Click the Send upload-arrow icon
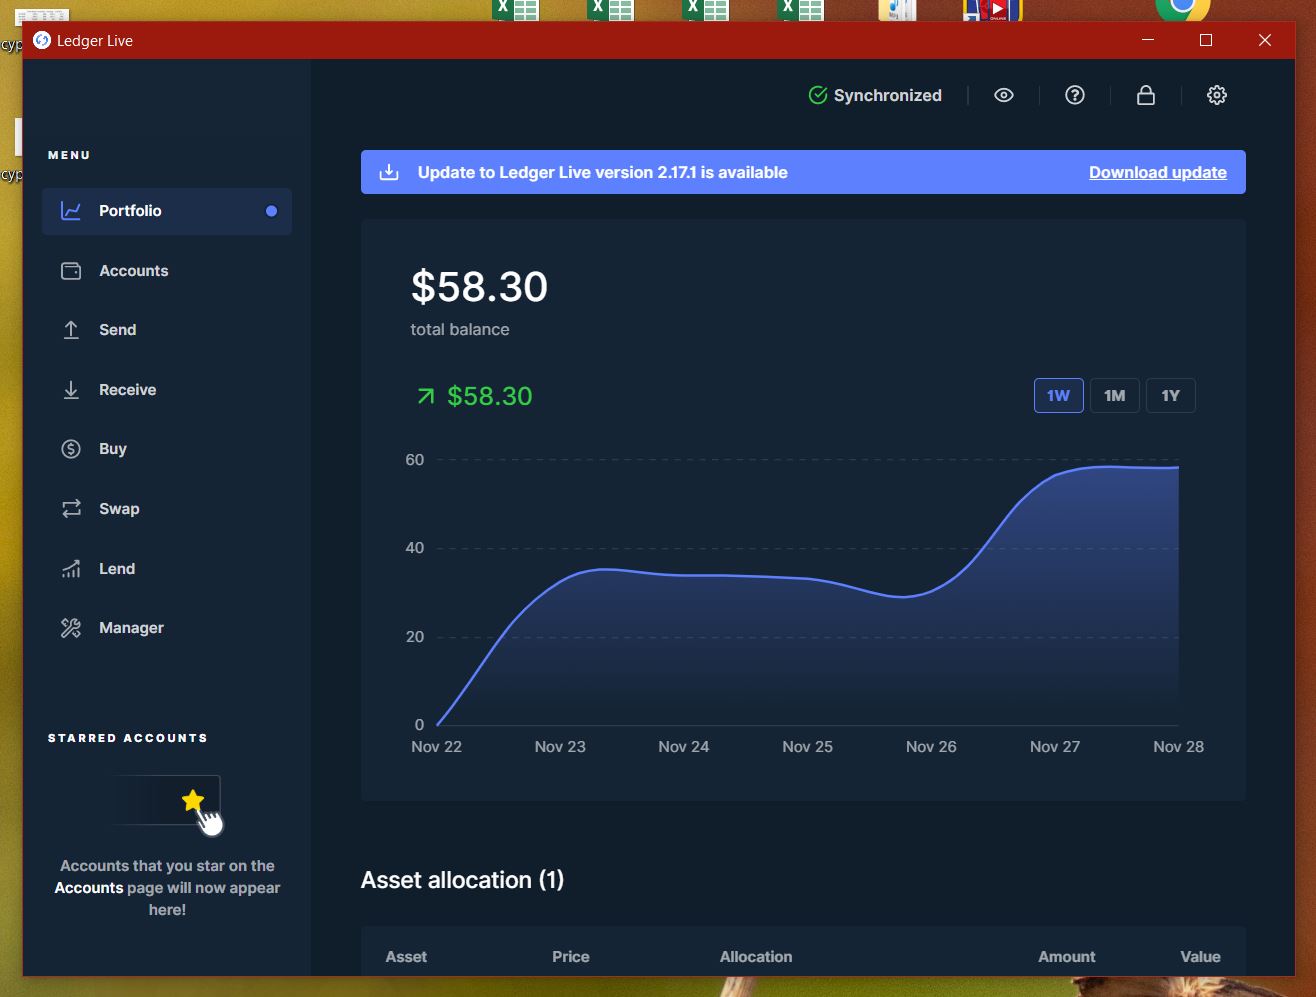This screenshot has height=997, width=1316. pos(71,330)
